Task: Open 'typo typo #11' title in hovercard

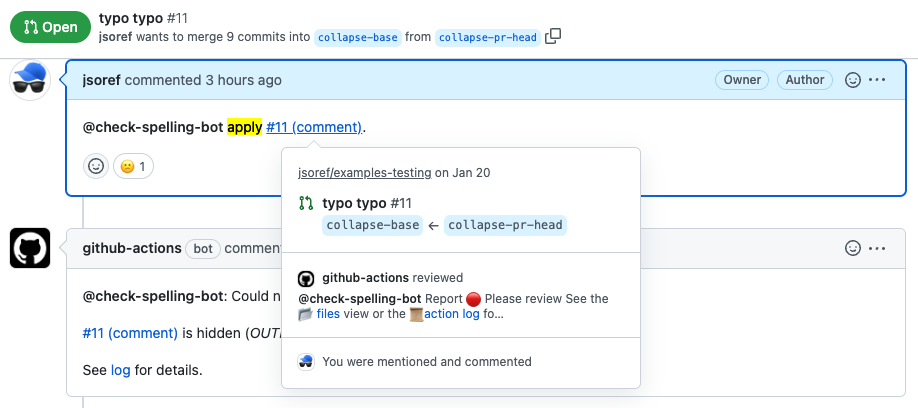Action: click(367, 203)
